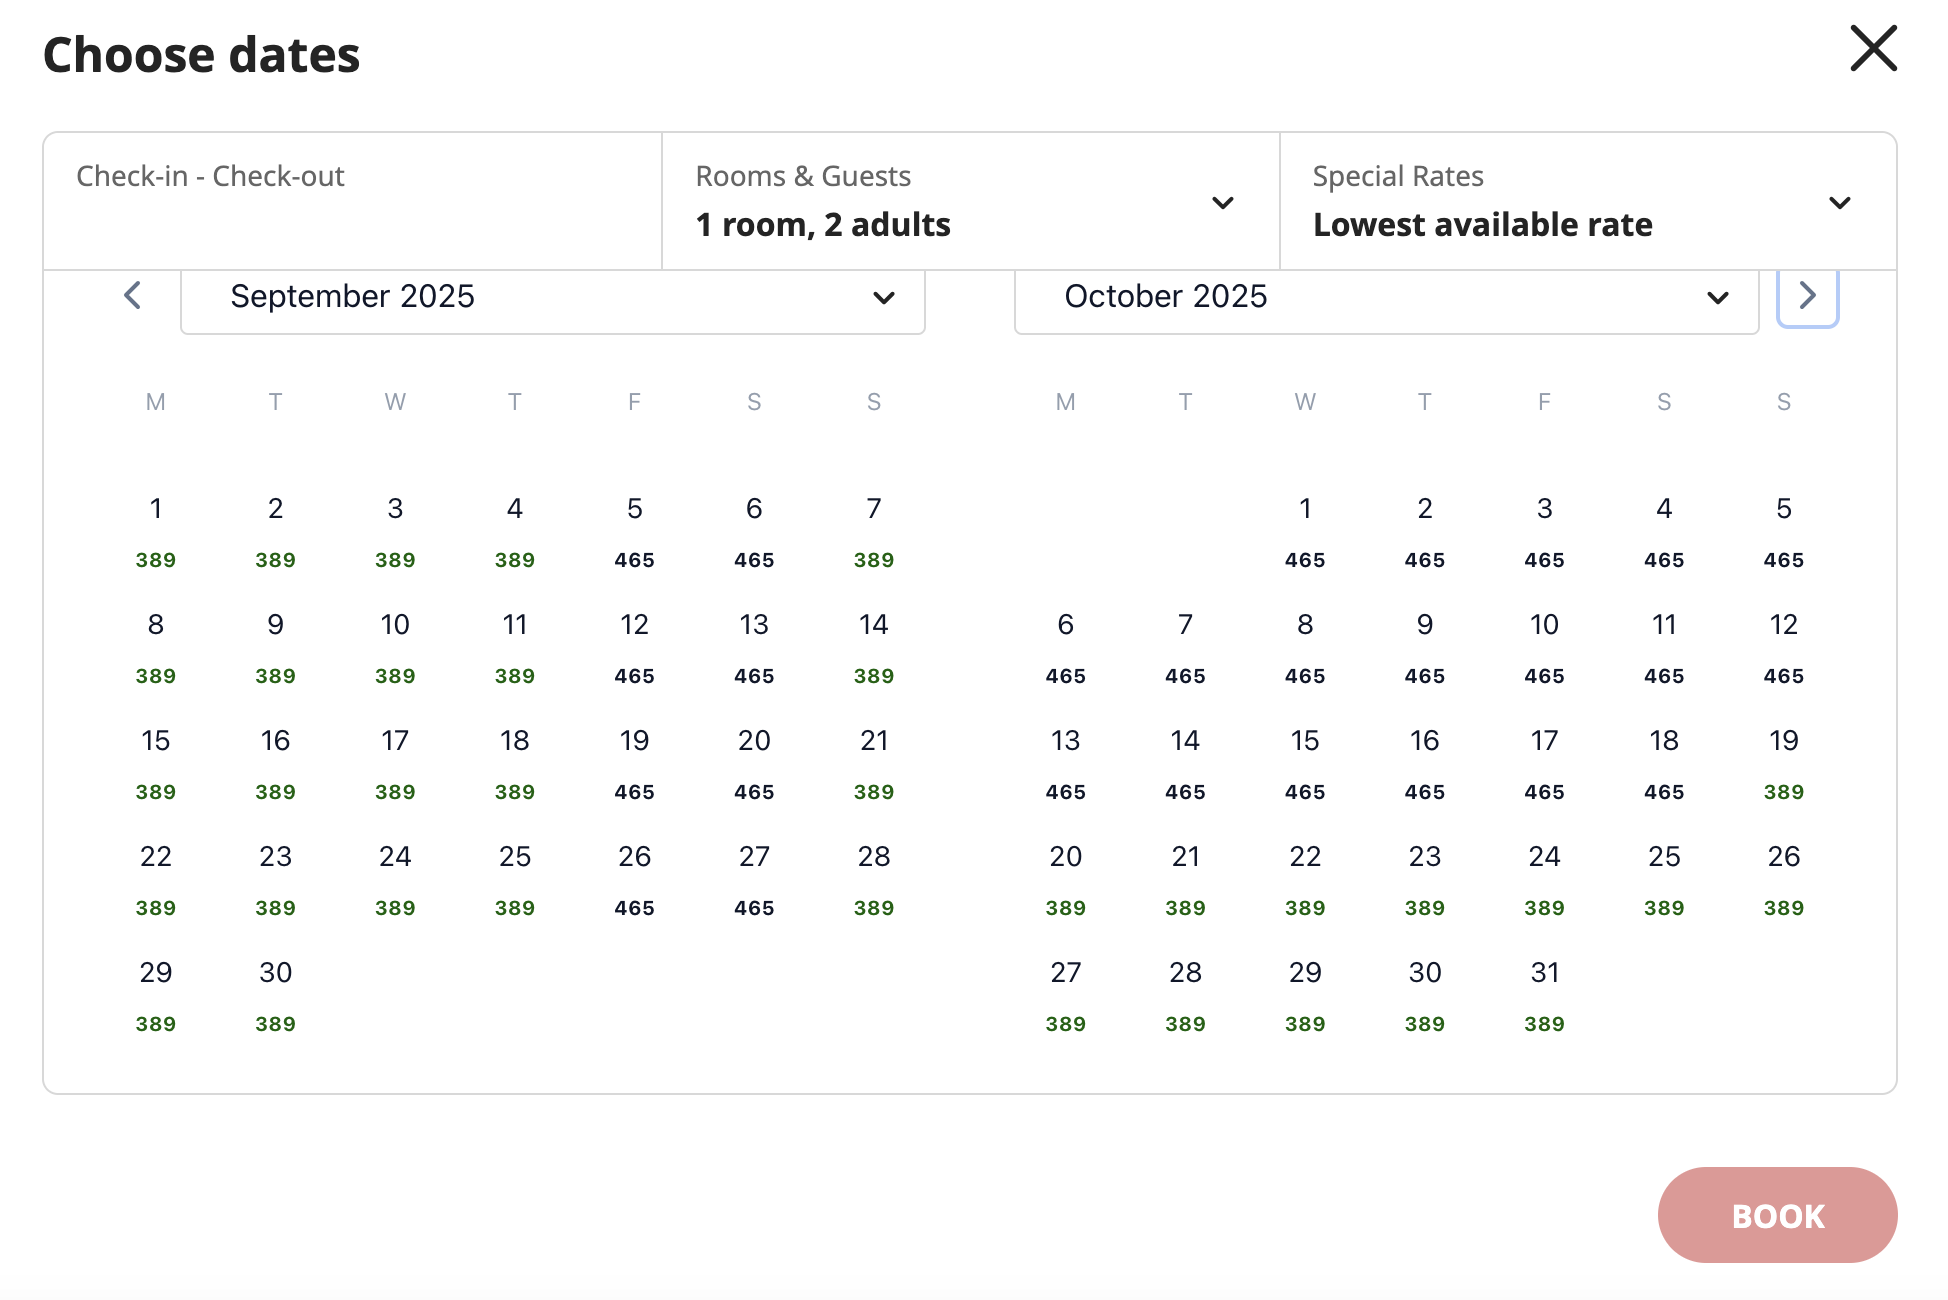1948x1300 pixels.
Task: Pick October 3 on the calendar
Action: point(1545,532)
